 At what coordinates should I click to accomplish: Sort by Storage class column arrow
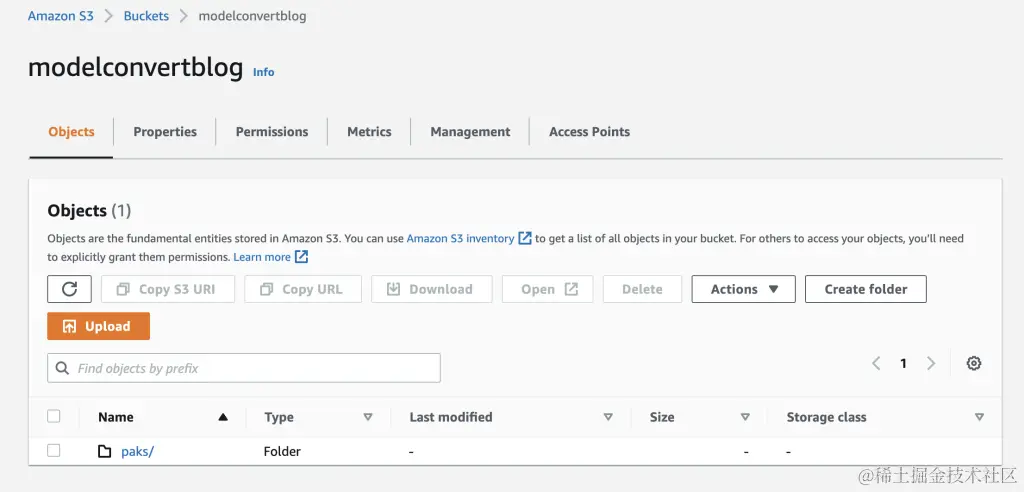[979, 417]
